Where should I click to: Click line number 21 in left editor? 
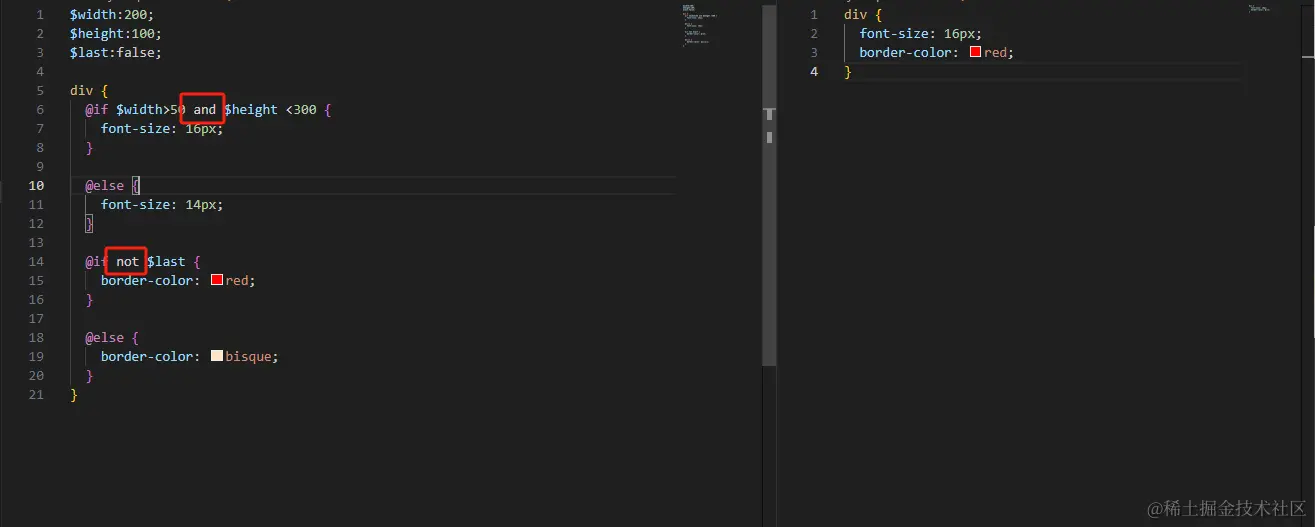36,394
